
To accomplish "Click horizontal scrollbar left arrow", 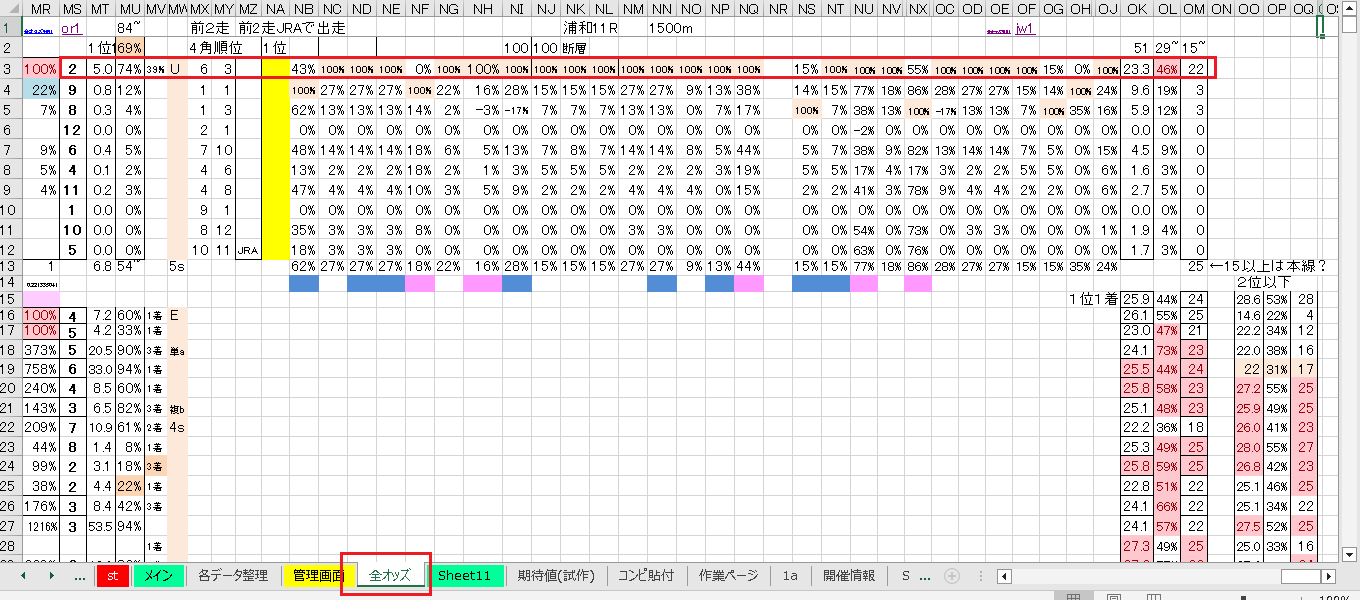I will 1003,576.
